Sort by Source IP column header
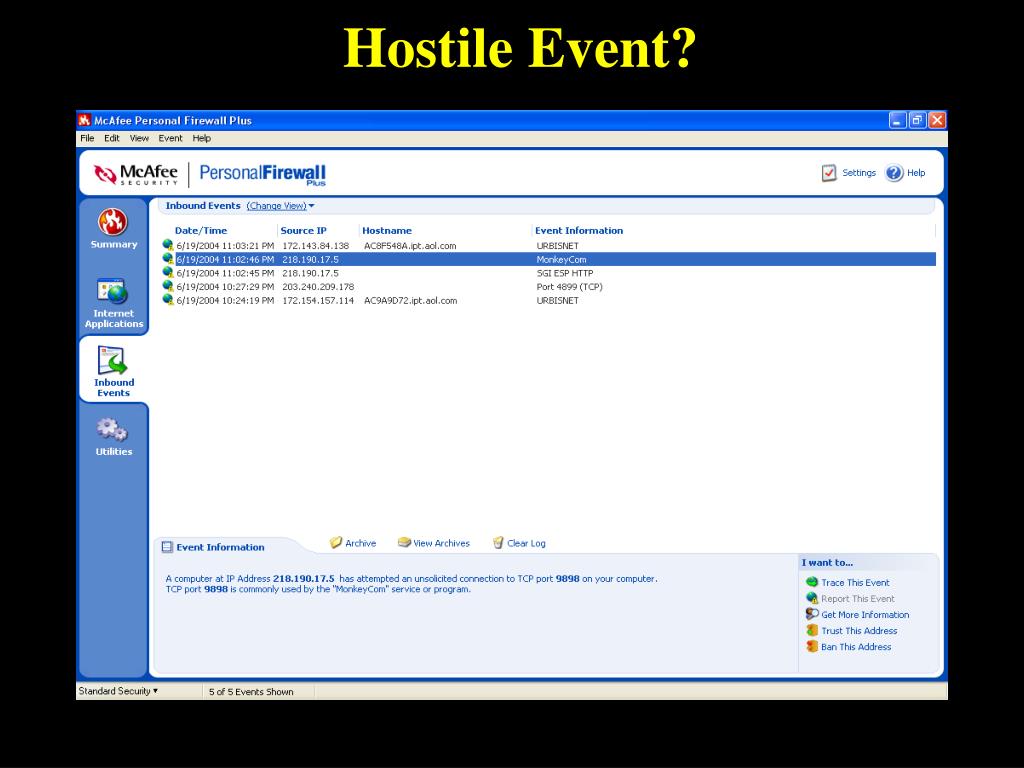The image size is (1024, 768). tap(303, 231)
